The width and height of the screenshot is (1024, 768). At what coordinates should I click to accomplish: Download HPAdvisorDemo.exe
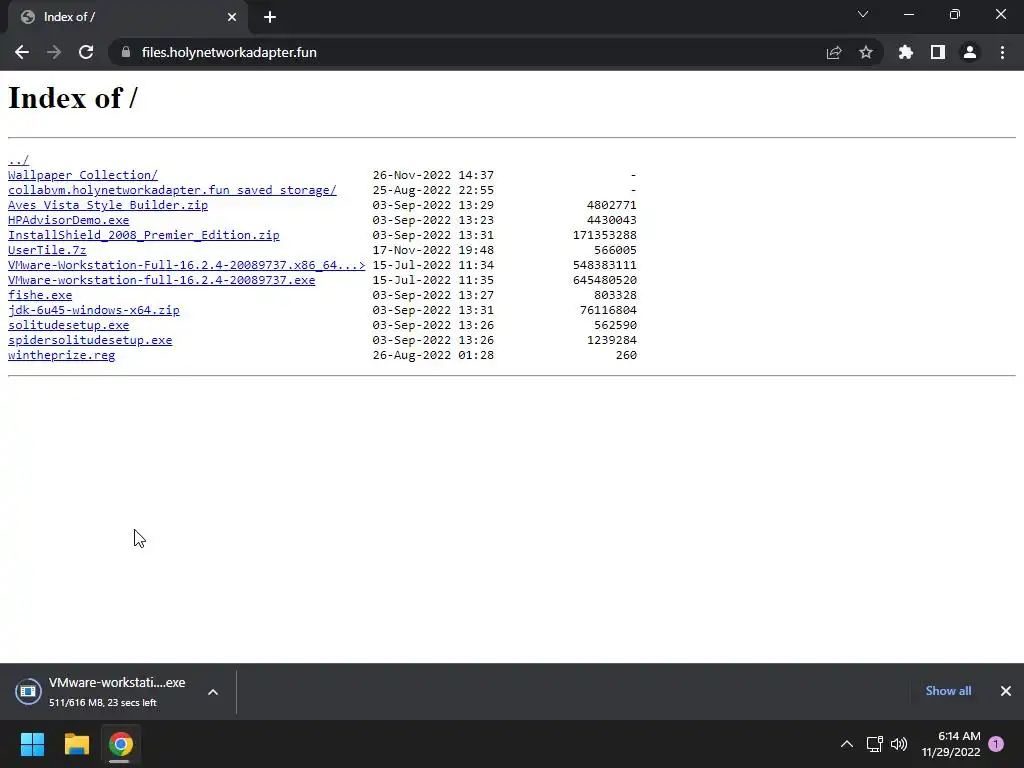point(69,220)
